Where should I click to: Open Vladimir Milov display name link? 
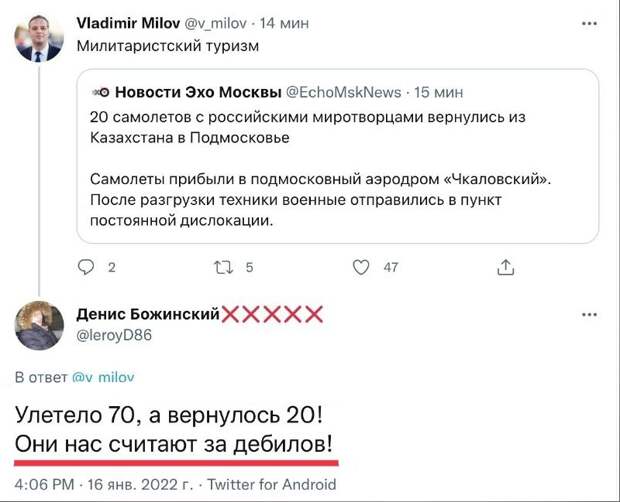[x=128, y=23]
